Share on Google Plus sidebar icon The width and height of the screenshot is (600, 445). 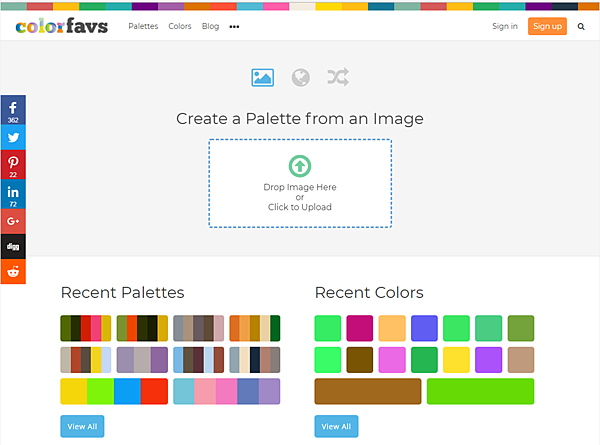pos(13,221)
